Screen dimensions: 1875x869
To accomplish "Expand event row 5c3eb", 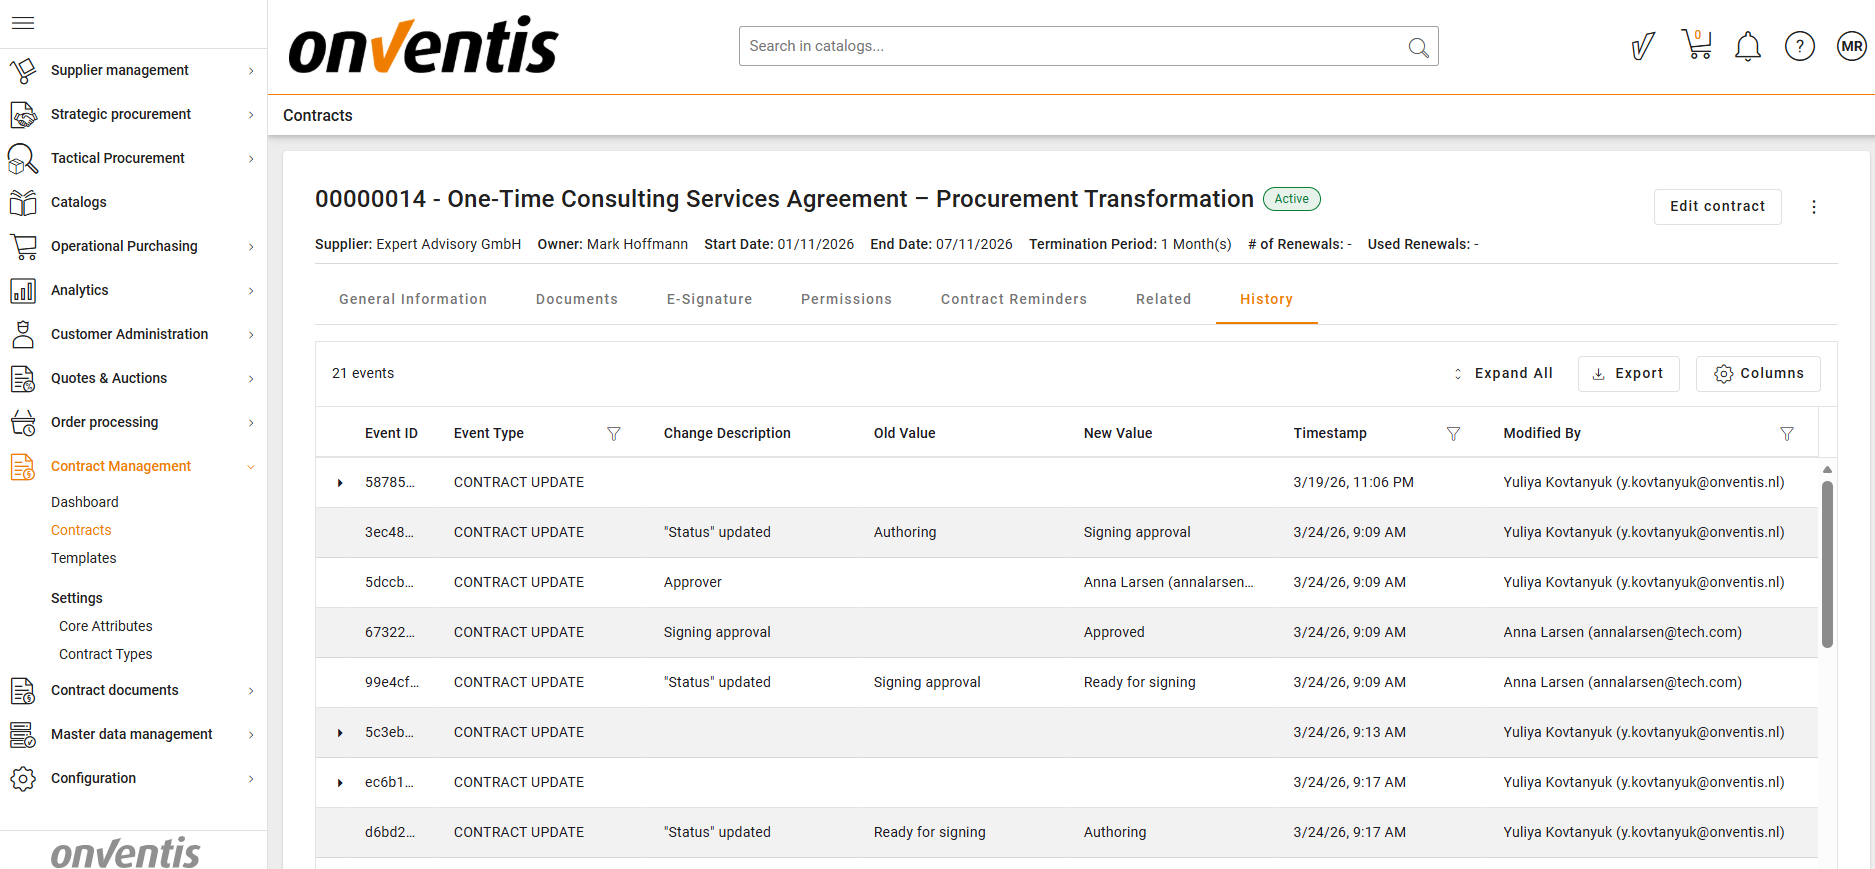I will [340, 733].
